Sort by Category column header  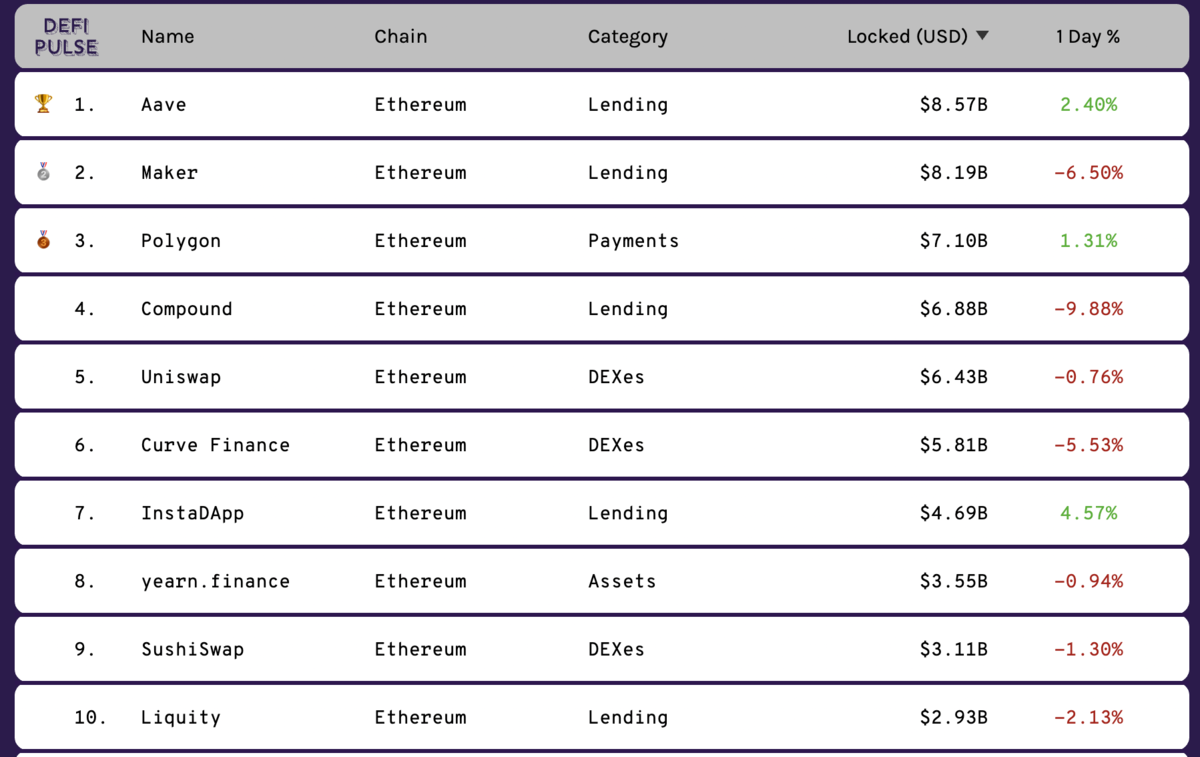click(x=627, y=37)
